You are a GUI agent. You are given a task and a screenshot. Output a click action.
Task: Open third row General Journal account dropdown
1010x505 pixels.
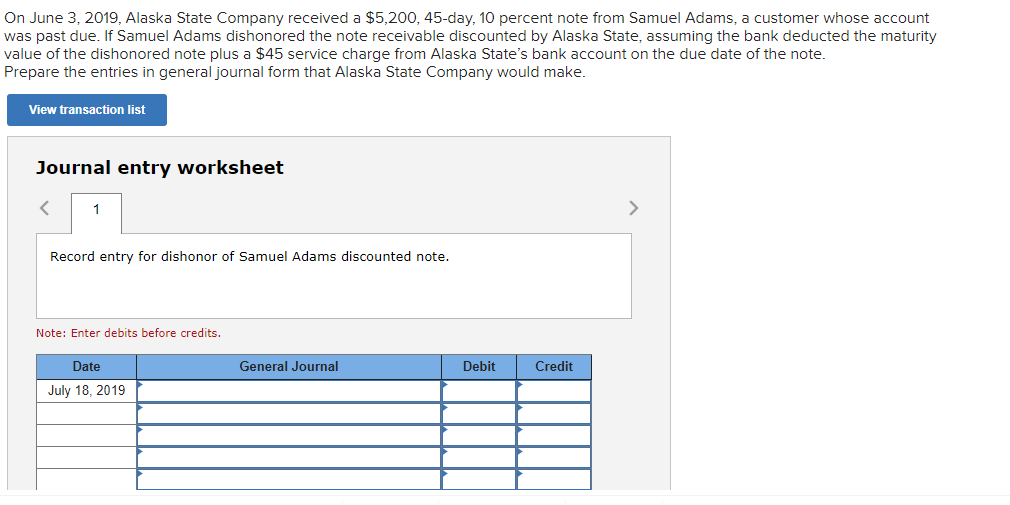pos(289,435)
